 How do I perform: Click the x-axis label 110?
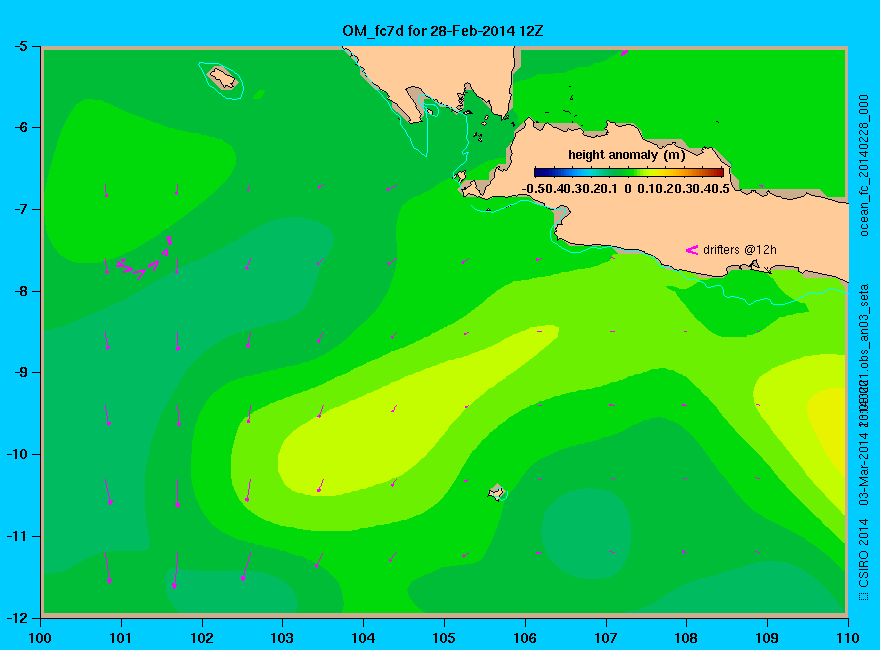coord(848,638)
